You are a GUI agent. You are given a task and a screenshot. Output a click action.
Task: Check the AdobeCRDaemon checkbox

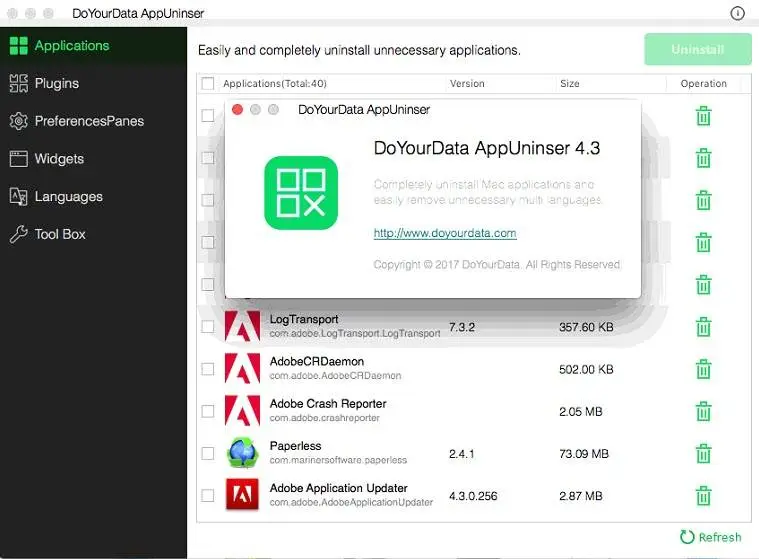[x=208, y=369]
